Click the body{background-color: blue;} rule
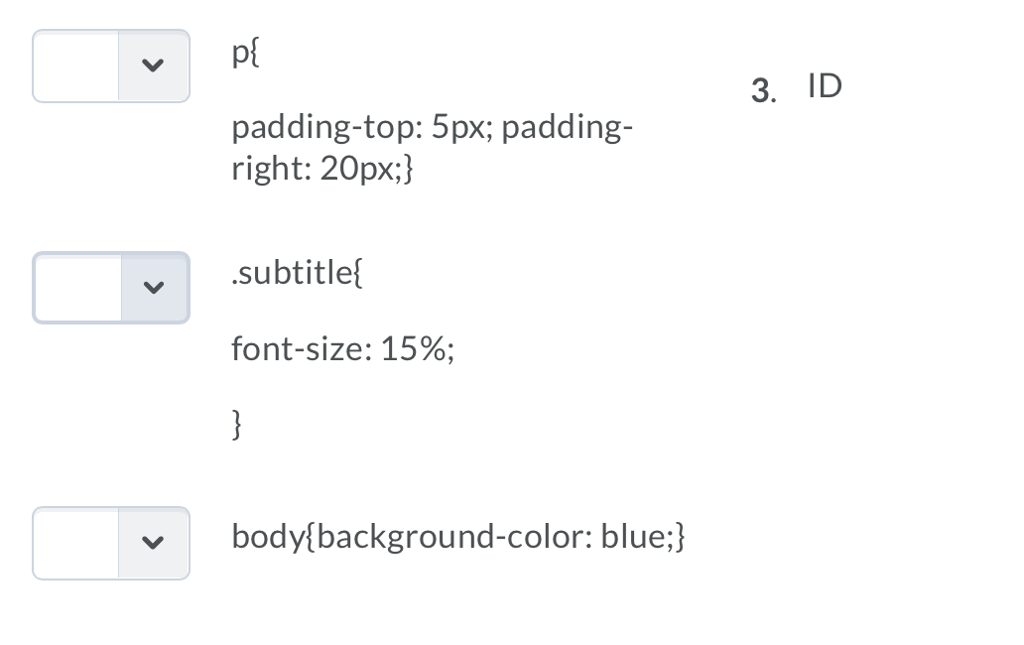The width and height of the screenshot is (1024, 645). [460, 536]
